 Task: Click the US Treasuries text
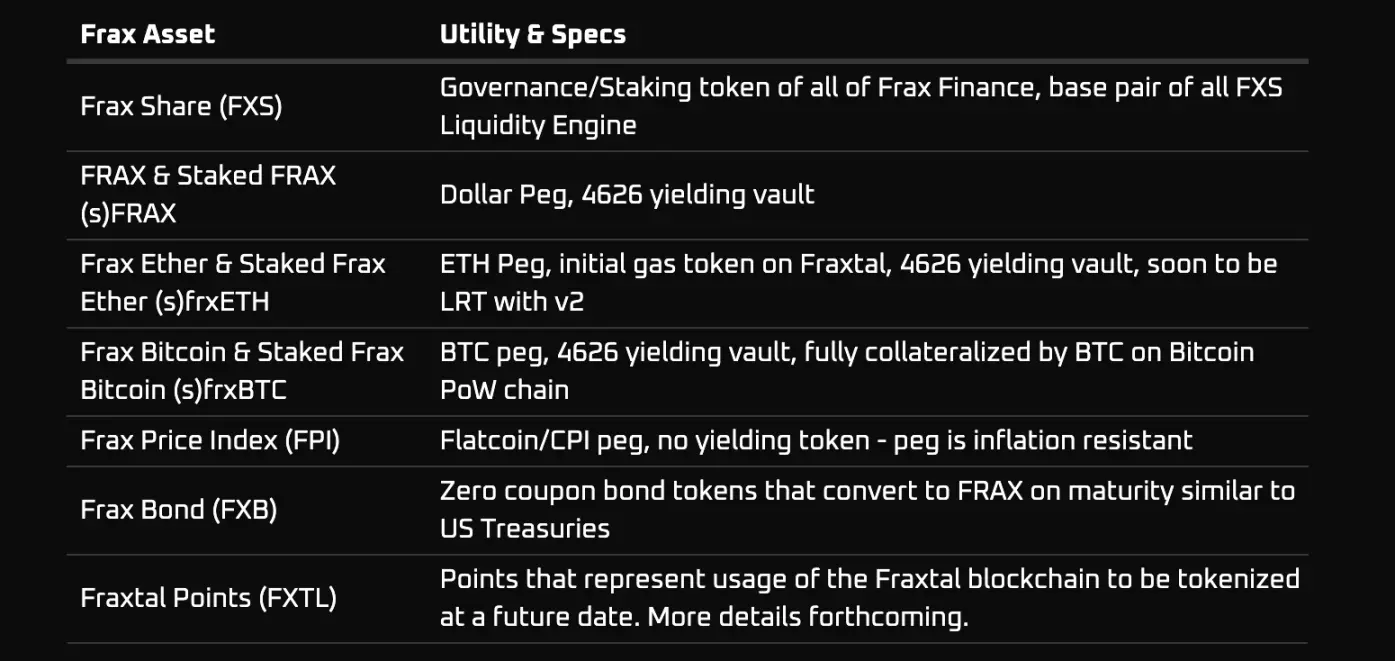click(524, 528)
